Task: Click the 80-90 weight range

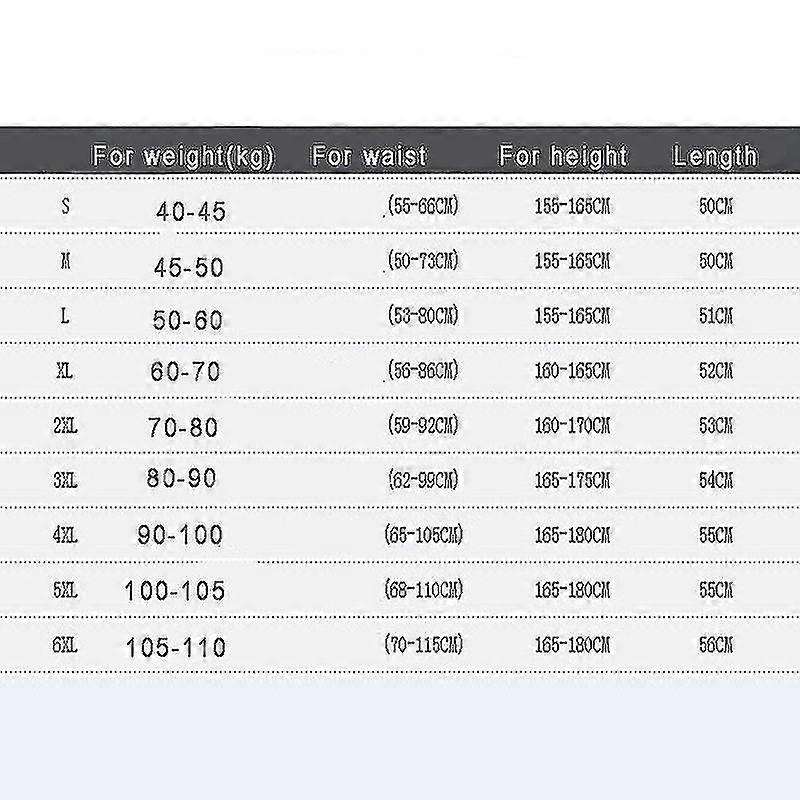Action: tap(182, 479)
